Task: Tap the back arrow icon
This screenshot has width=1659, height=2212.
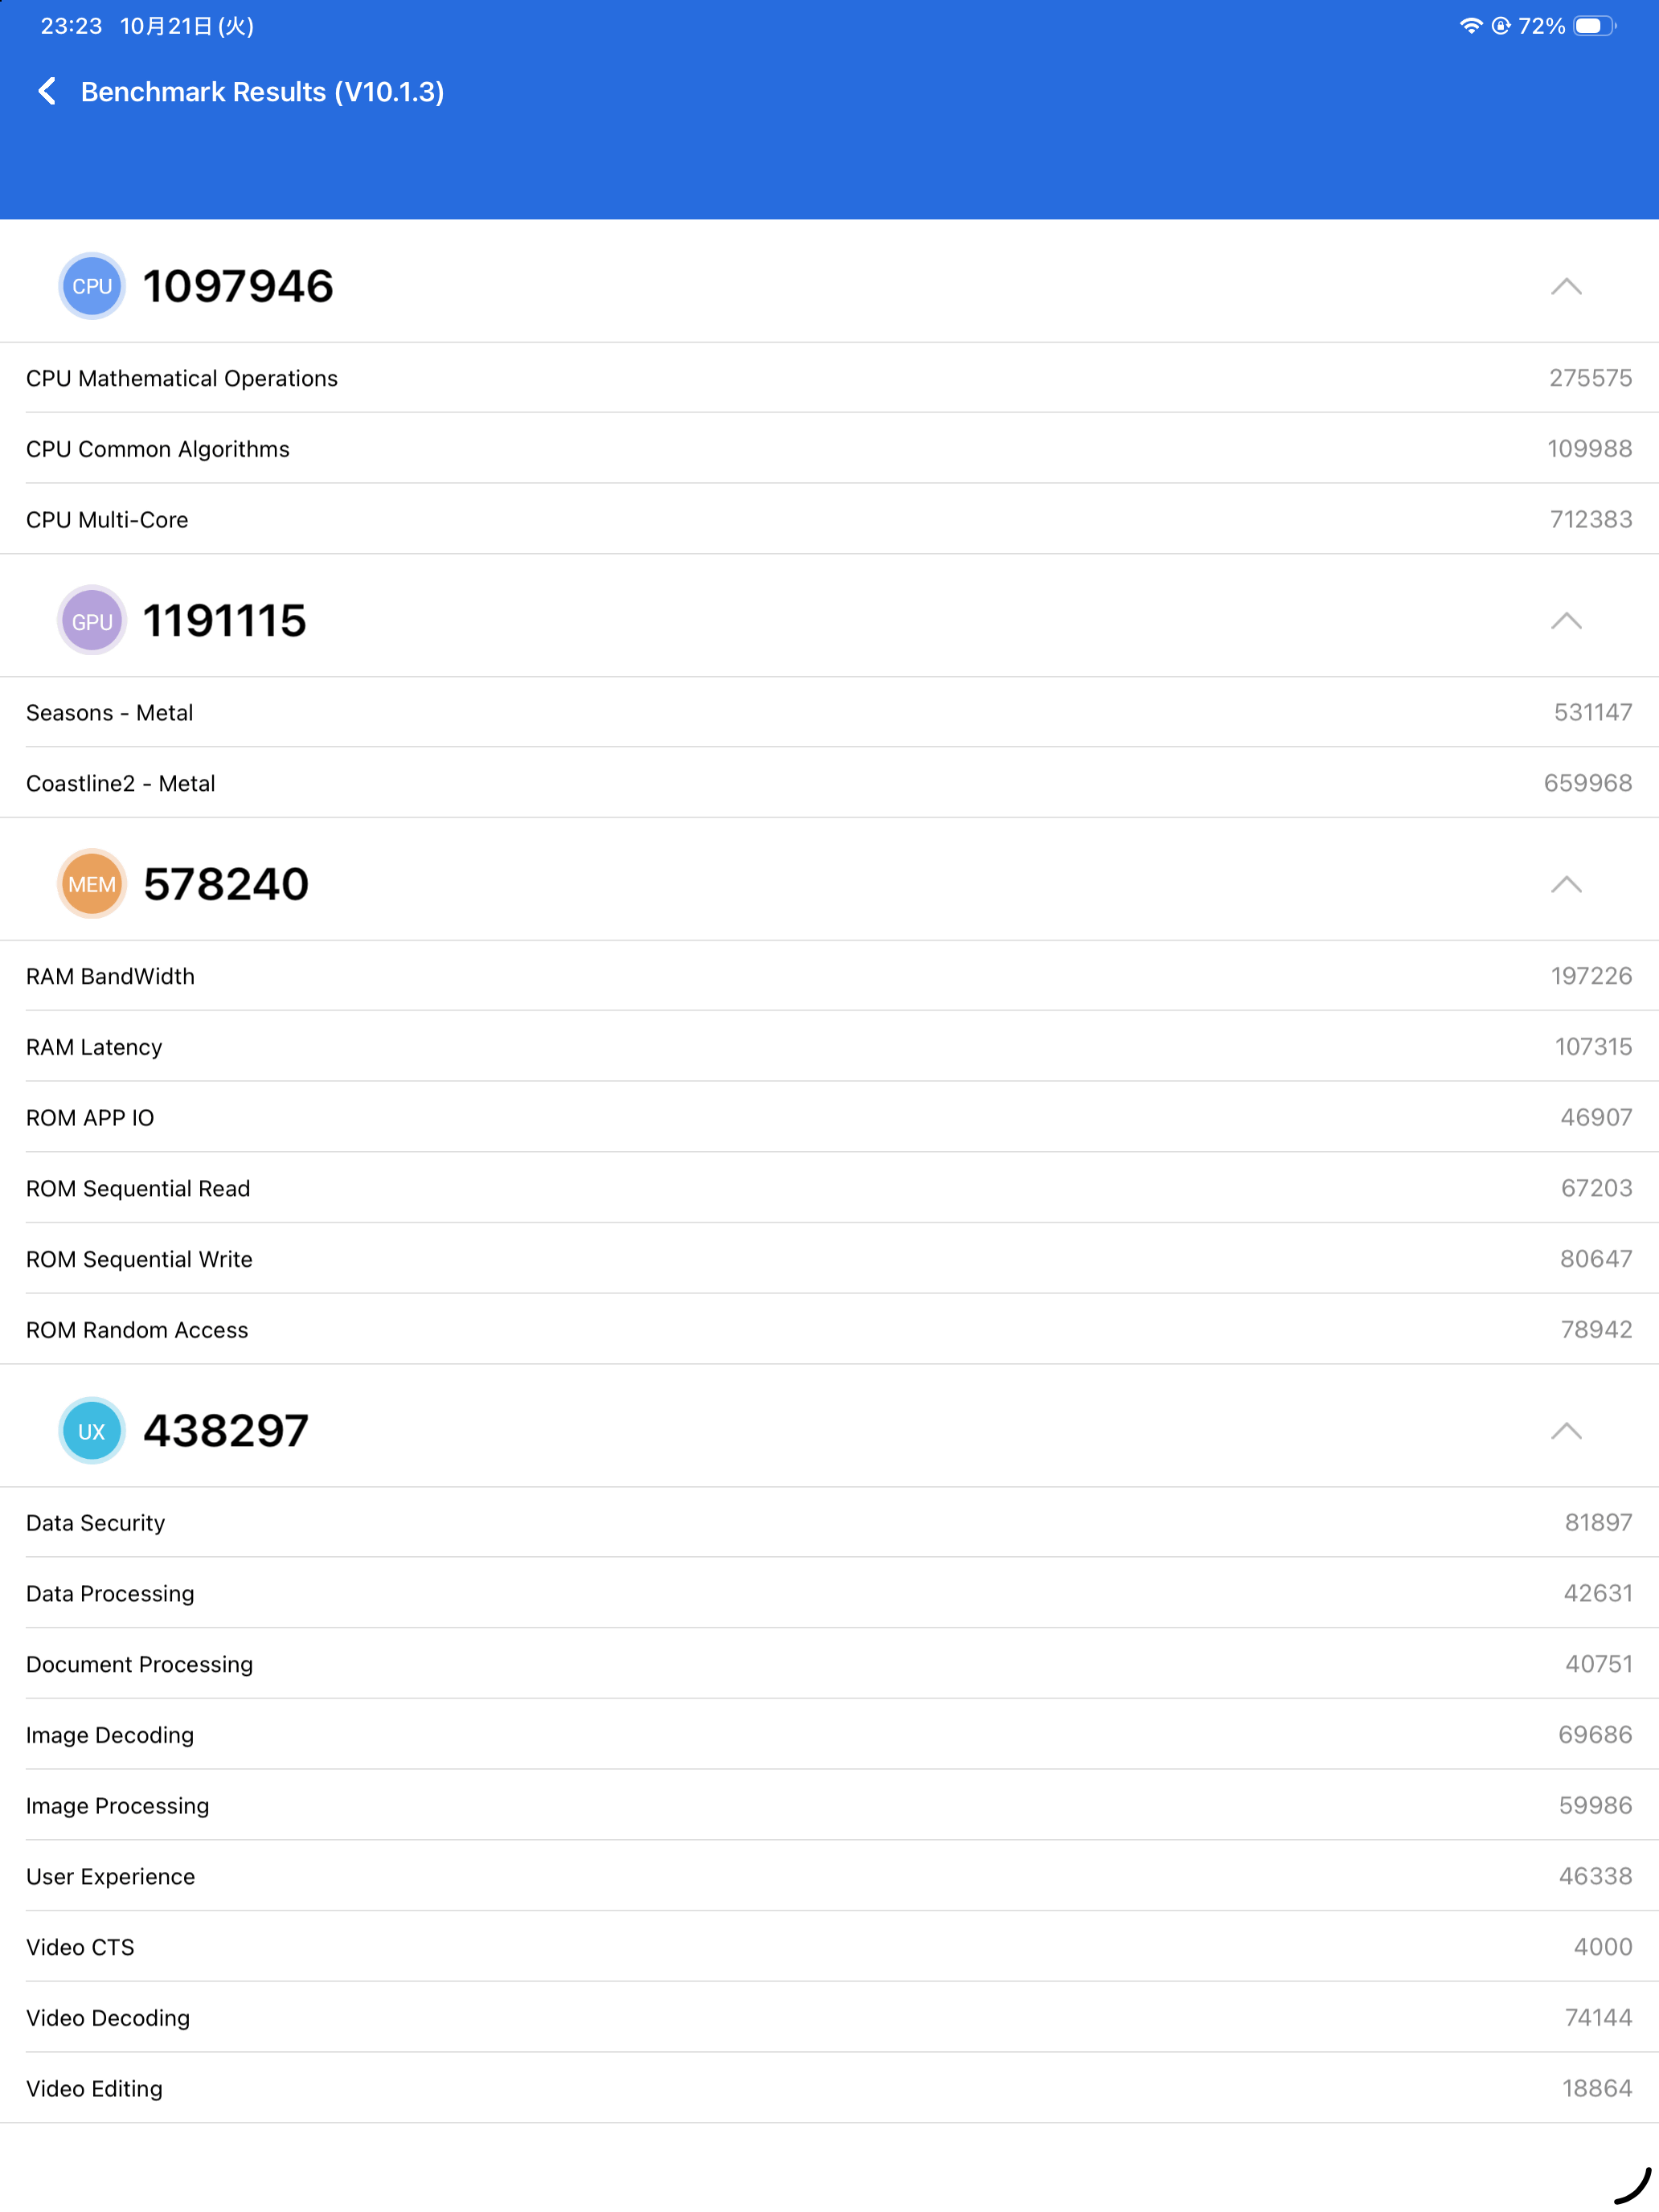Action: [x=47, y=92]
